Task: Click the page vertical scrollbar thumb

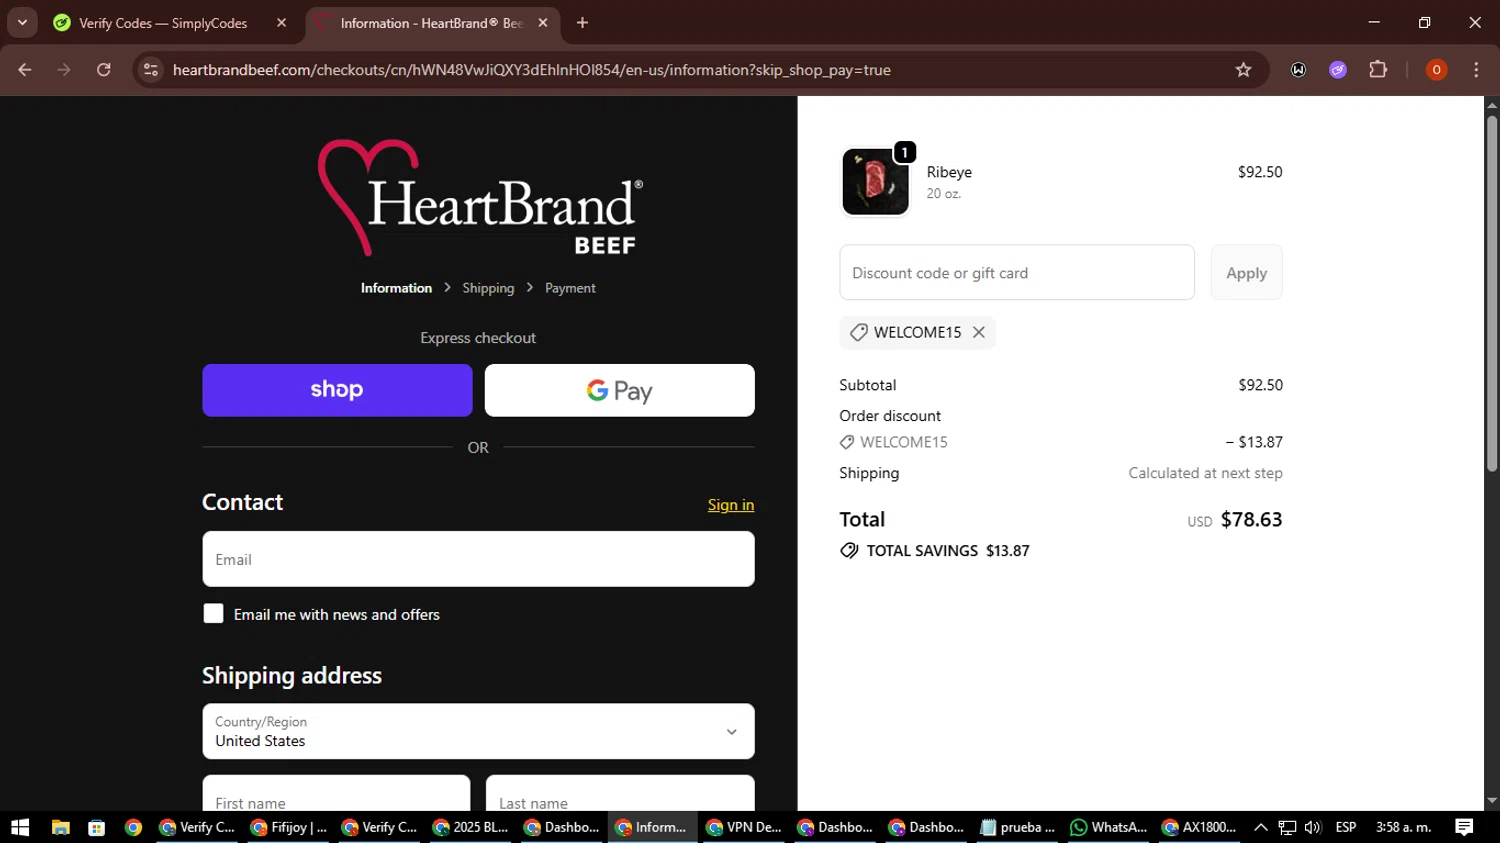Action: pyautogui.click(x=1492, y=292)
